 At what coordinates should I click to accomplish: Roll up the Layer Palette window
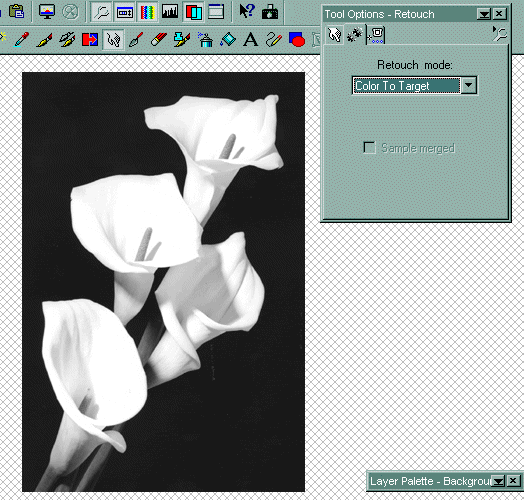(x=498, y=481)
